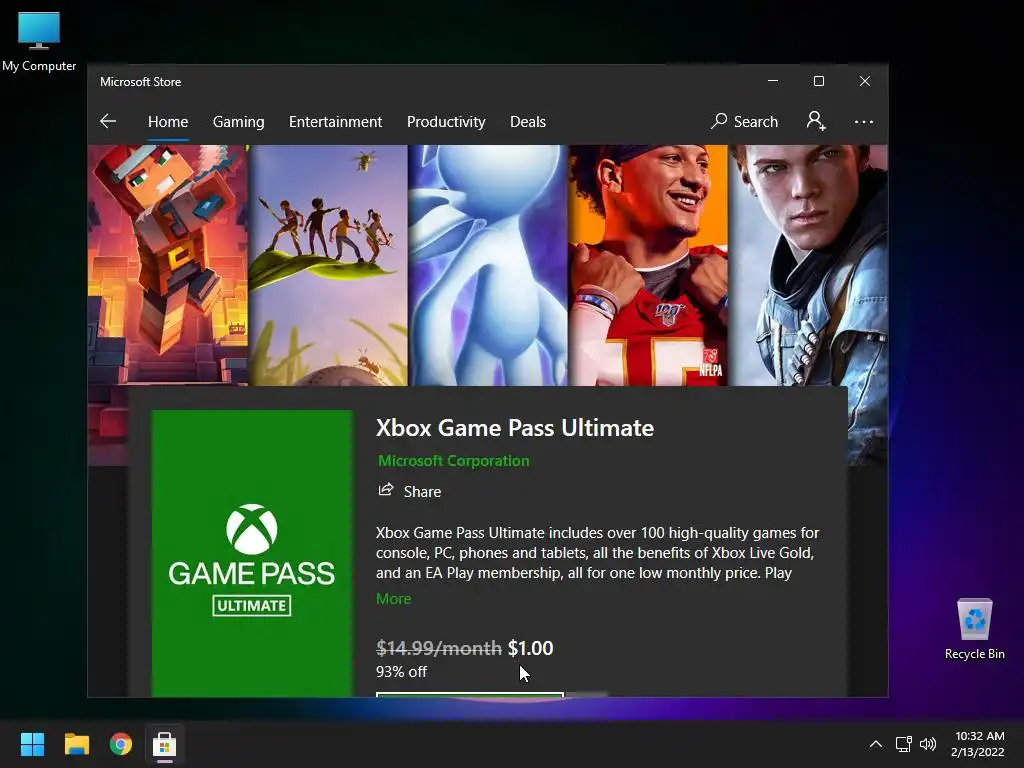
Task: Open the network status tray icon
Action: (x=903, y=744)
